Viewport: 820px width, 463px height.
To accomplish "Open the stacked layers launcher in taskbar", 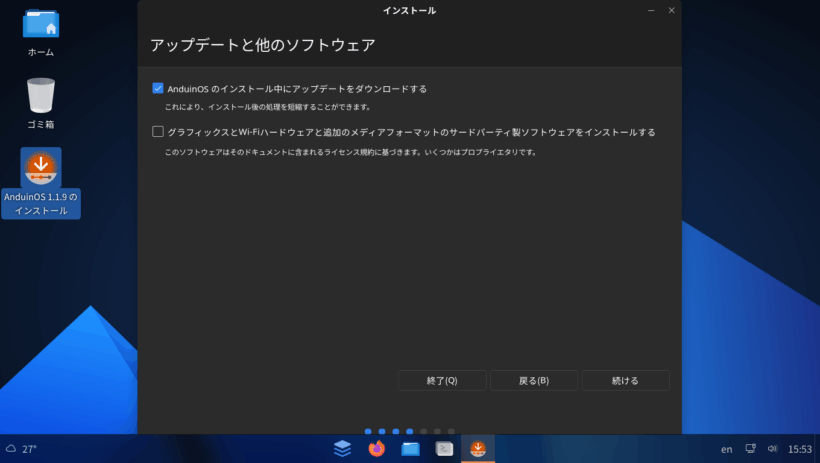I will tap(343, 449).
